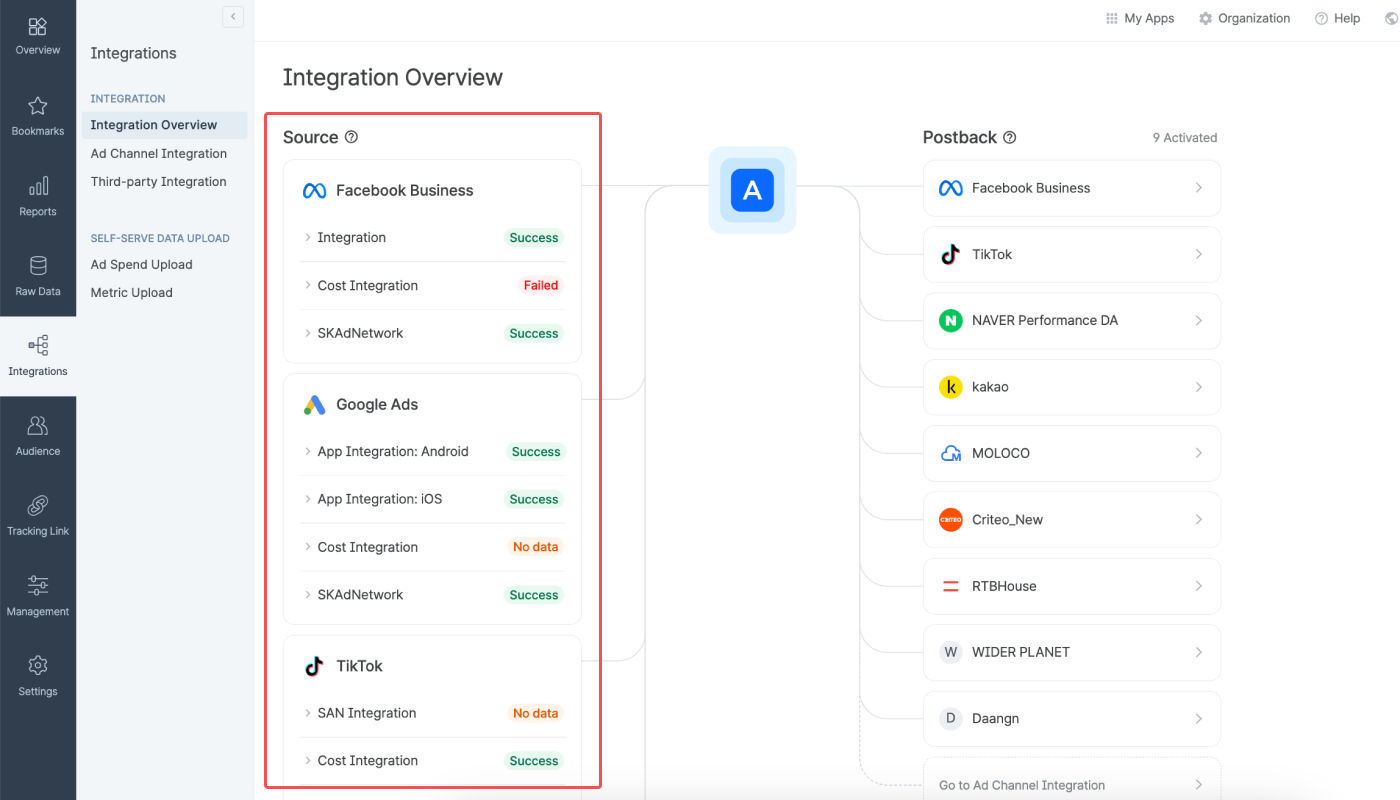Collapse the left navigation panel

pos(233,16)
